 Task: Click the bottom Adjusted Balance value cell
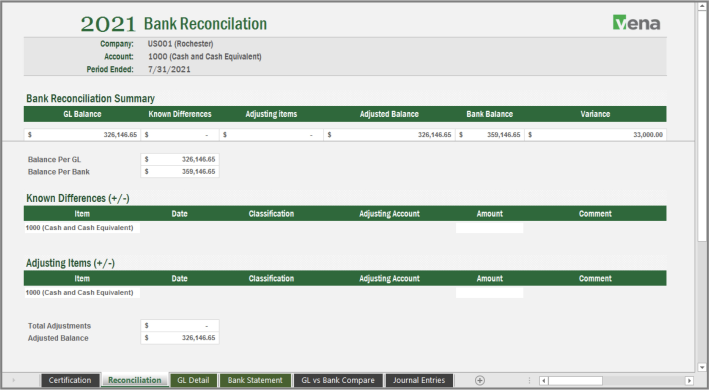(x=180, y=338)
